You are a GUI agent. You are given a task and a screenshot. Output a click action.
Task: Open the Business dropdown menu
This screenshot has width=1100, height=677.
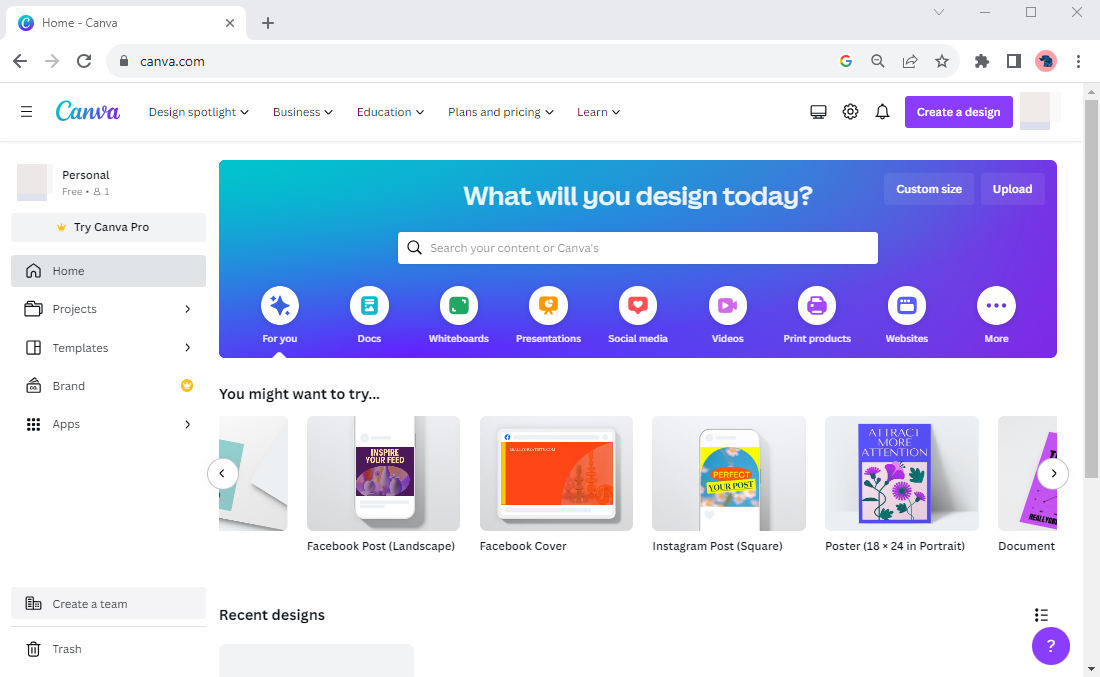tap(302, 112)
